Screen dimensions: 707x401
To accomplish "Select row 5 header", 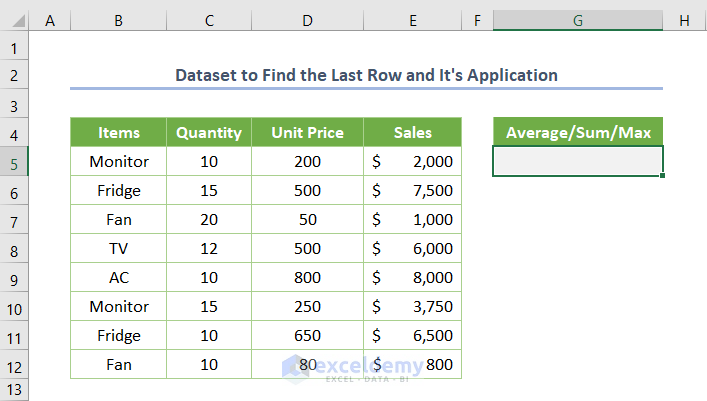I will click(x=15, y=162).
